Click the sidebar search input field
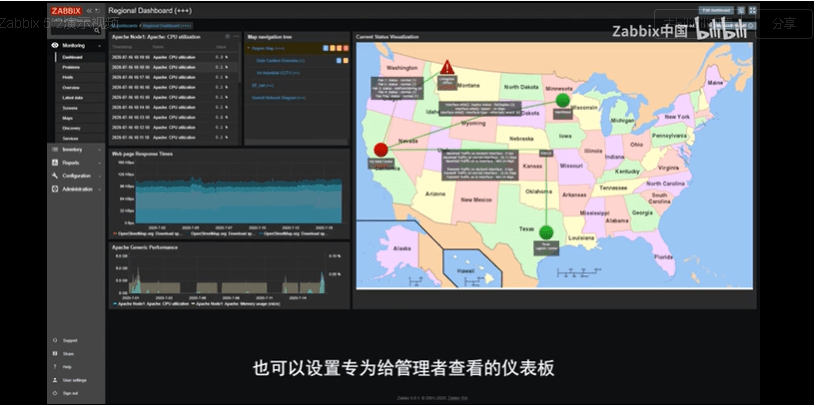Image resolution: width=814 pixels, height=405 pixels. tap(73, 29)
